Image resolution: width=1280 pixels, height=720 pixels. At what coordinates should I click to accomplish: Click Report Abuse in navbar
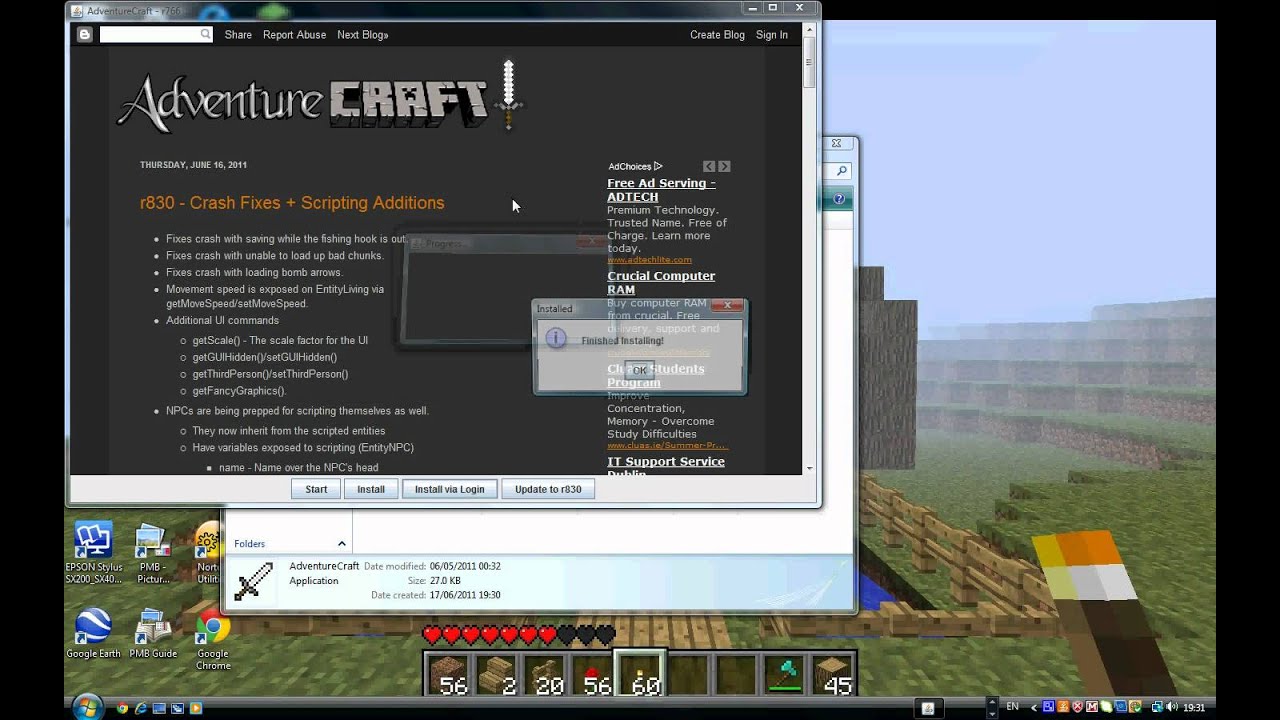pos(294,35)
